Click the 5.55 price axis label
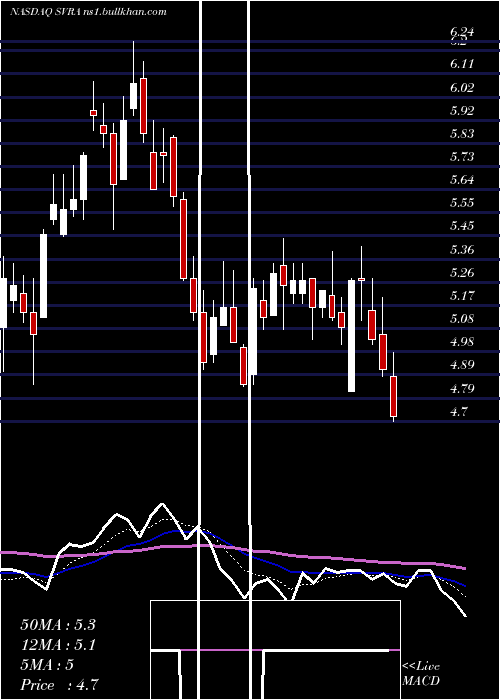 (462, 203)
